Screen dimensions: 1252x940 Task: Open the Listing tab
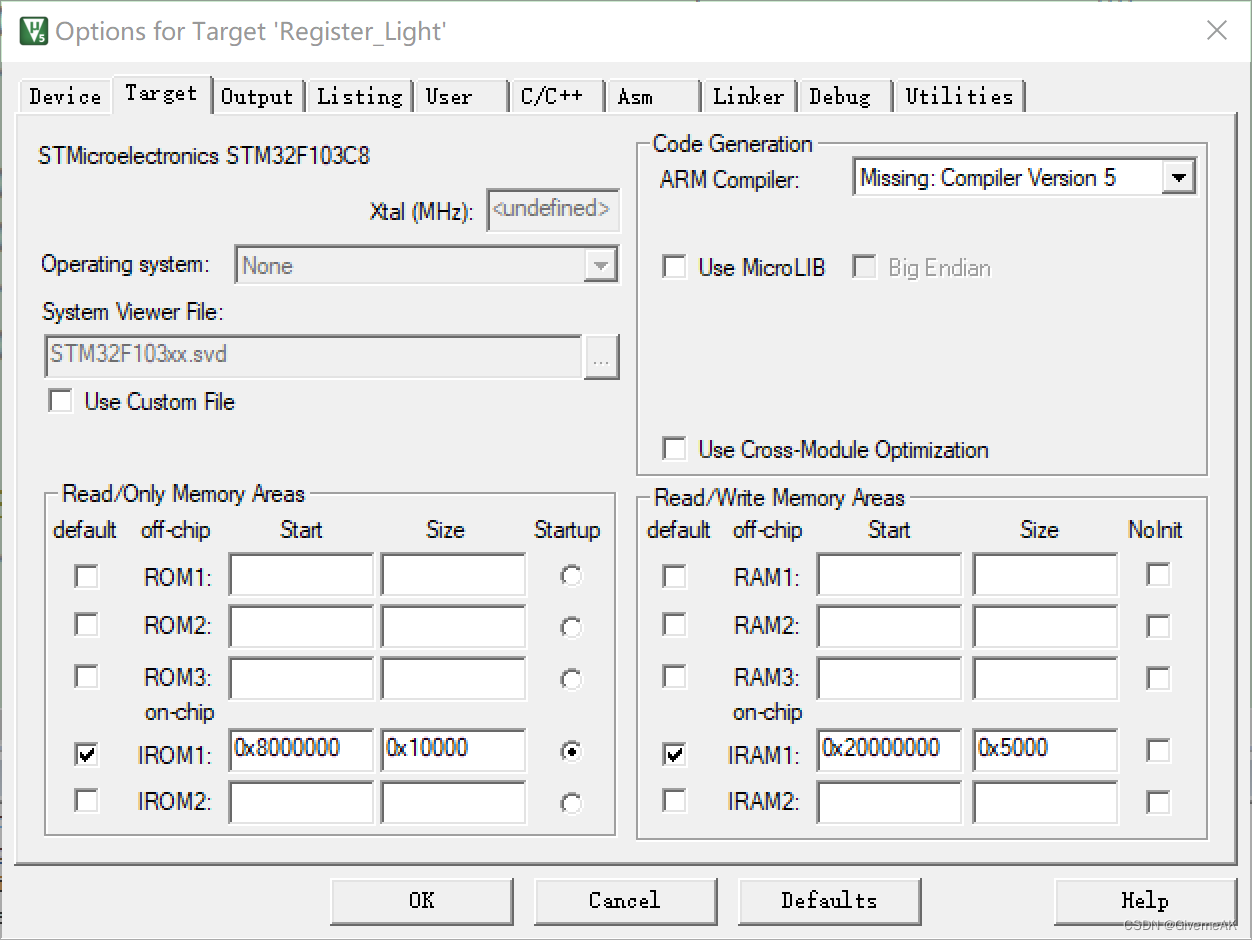(359, 97)
